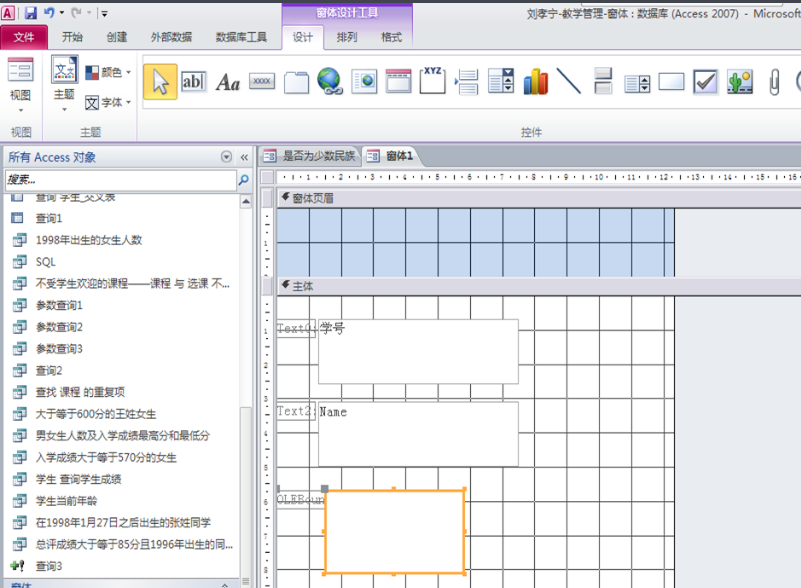Insert a Hyperlink control
The image size is (801, 588).
(x=330, y=82)
